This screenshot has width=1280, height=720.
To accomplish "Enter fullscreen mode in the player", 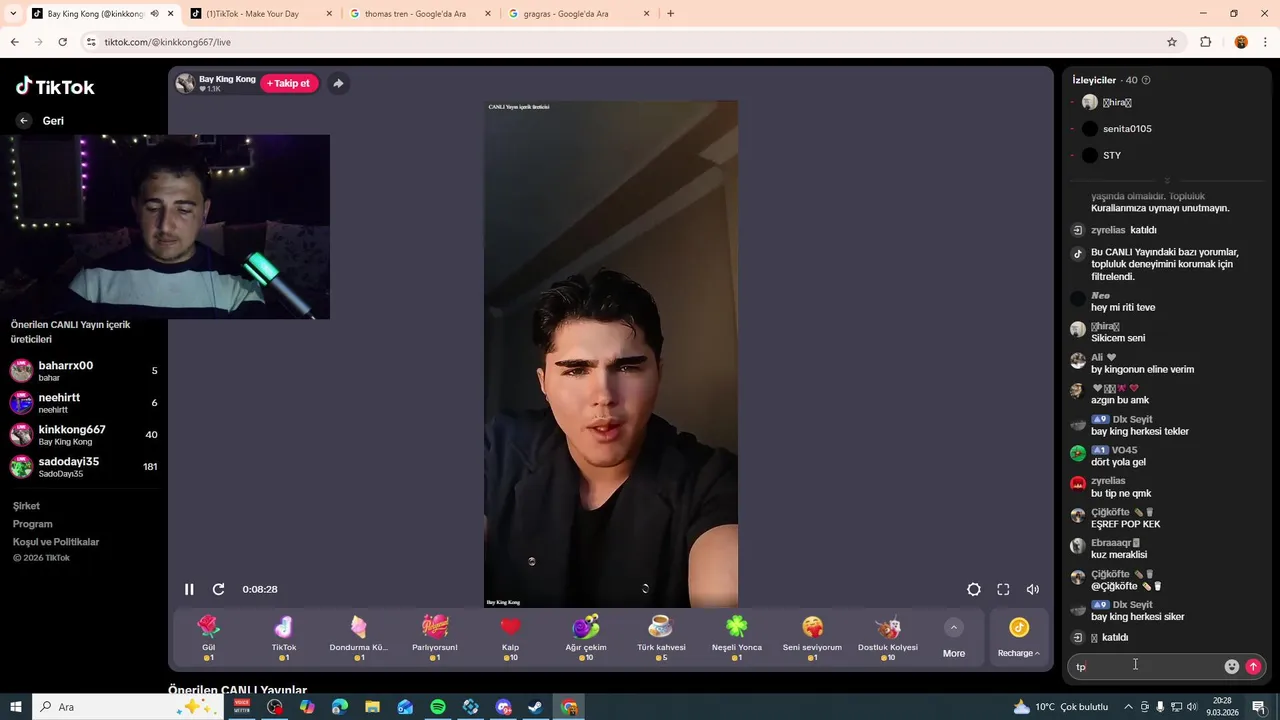I will (x=1003, y=589).
